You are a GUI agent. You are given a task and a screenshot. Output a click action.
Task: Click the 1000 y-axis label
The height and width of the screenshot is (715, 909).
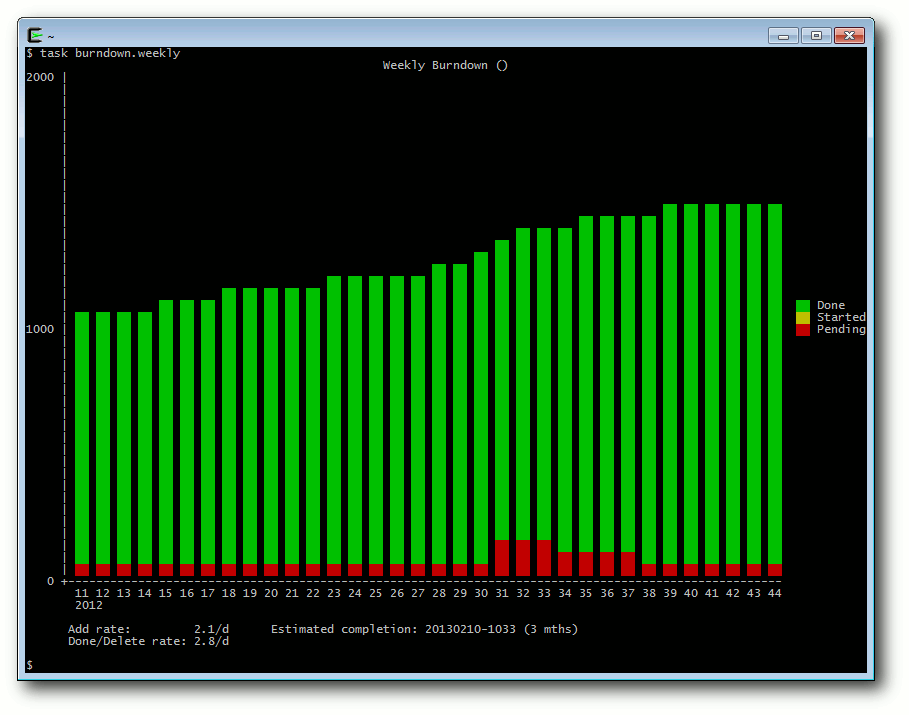(40, 329)
